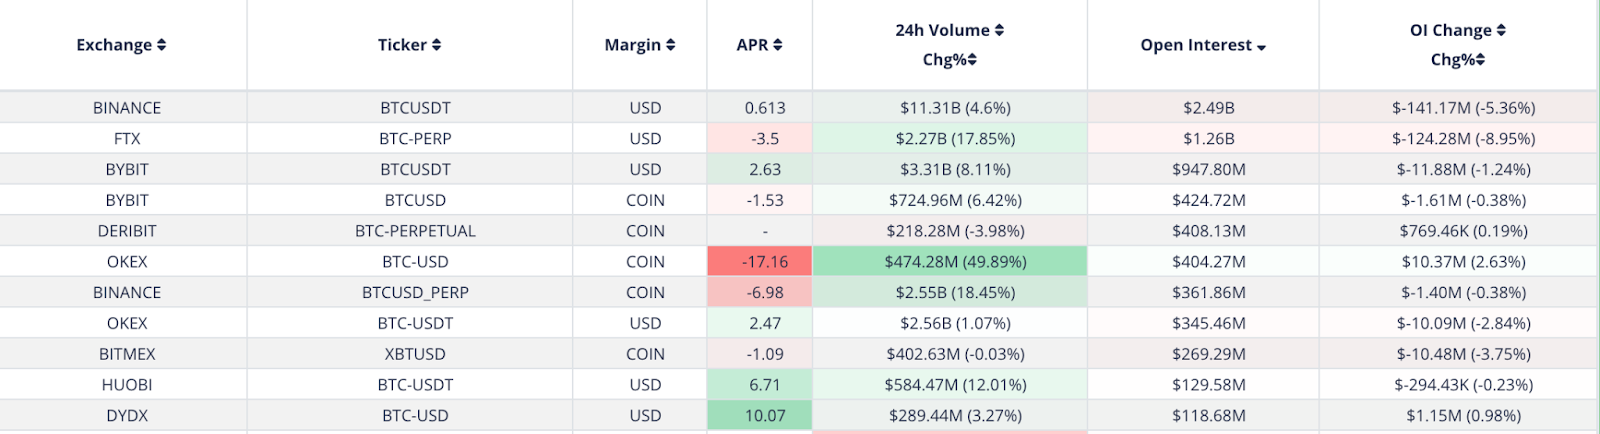Click volume $218.28M (-3.98%)
The width and height of the screenshot is (1600, 434).
point(955,231)
